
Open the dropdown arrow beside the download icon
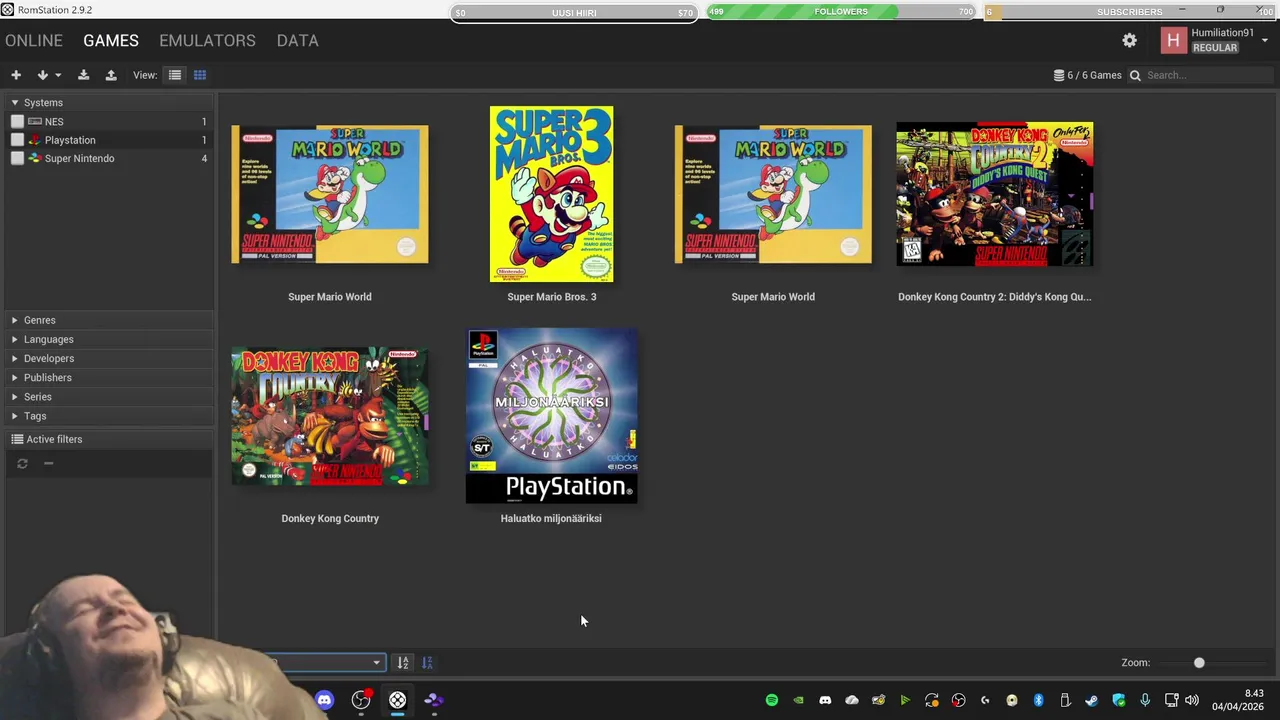click(58, 75)
